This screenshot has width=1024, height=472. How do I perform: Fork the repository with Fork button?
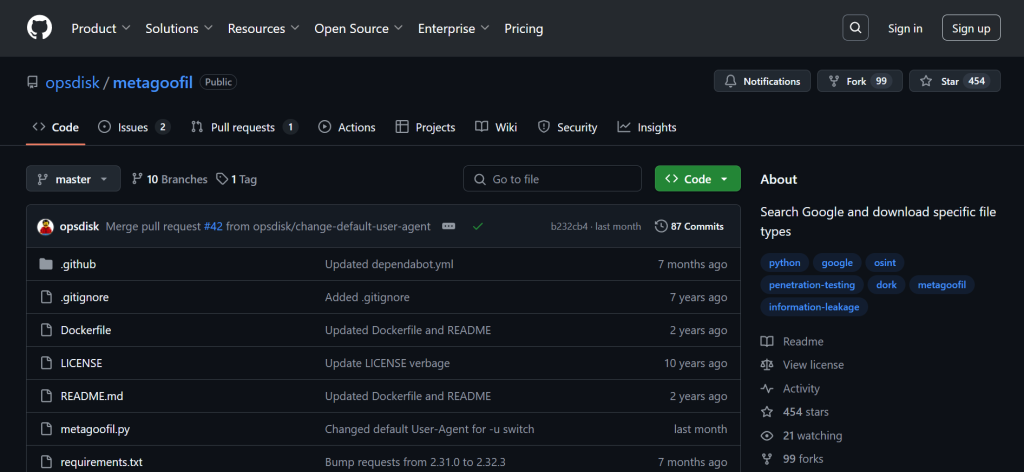coord(859,82)
